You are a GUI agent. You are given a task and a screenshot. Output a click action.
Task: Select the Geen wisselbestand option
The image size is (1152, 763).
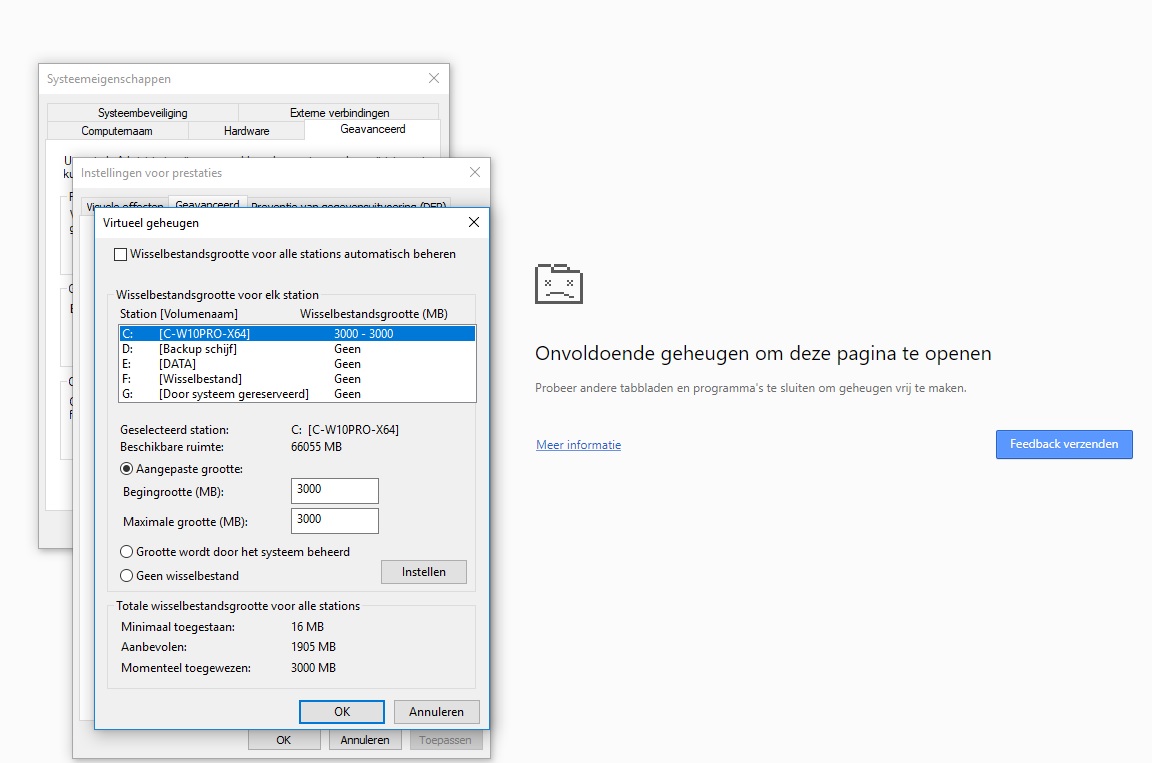click(x=127, y=575)
